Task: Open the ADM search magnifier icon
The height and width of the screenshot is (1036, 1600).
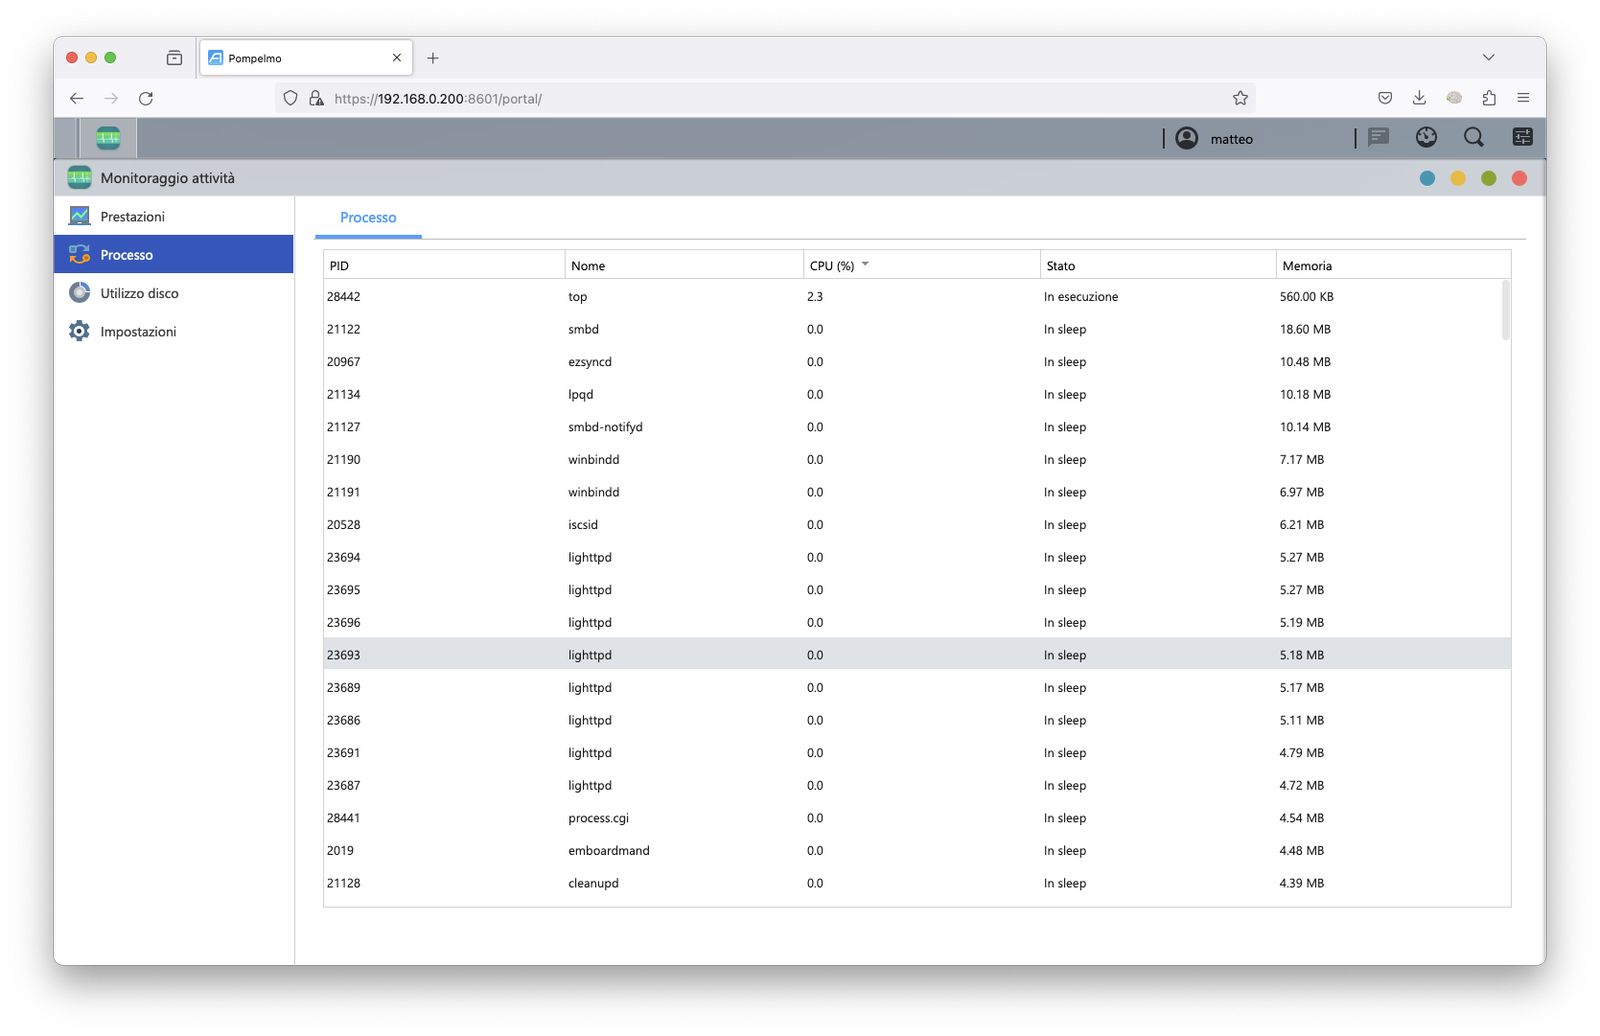Action: click(x=1474, y=138)
